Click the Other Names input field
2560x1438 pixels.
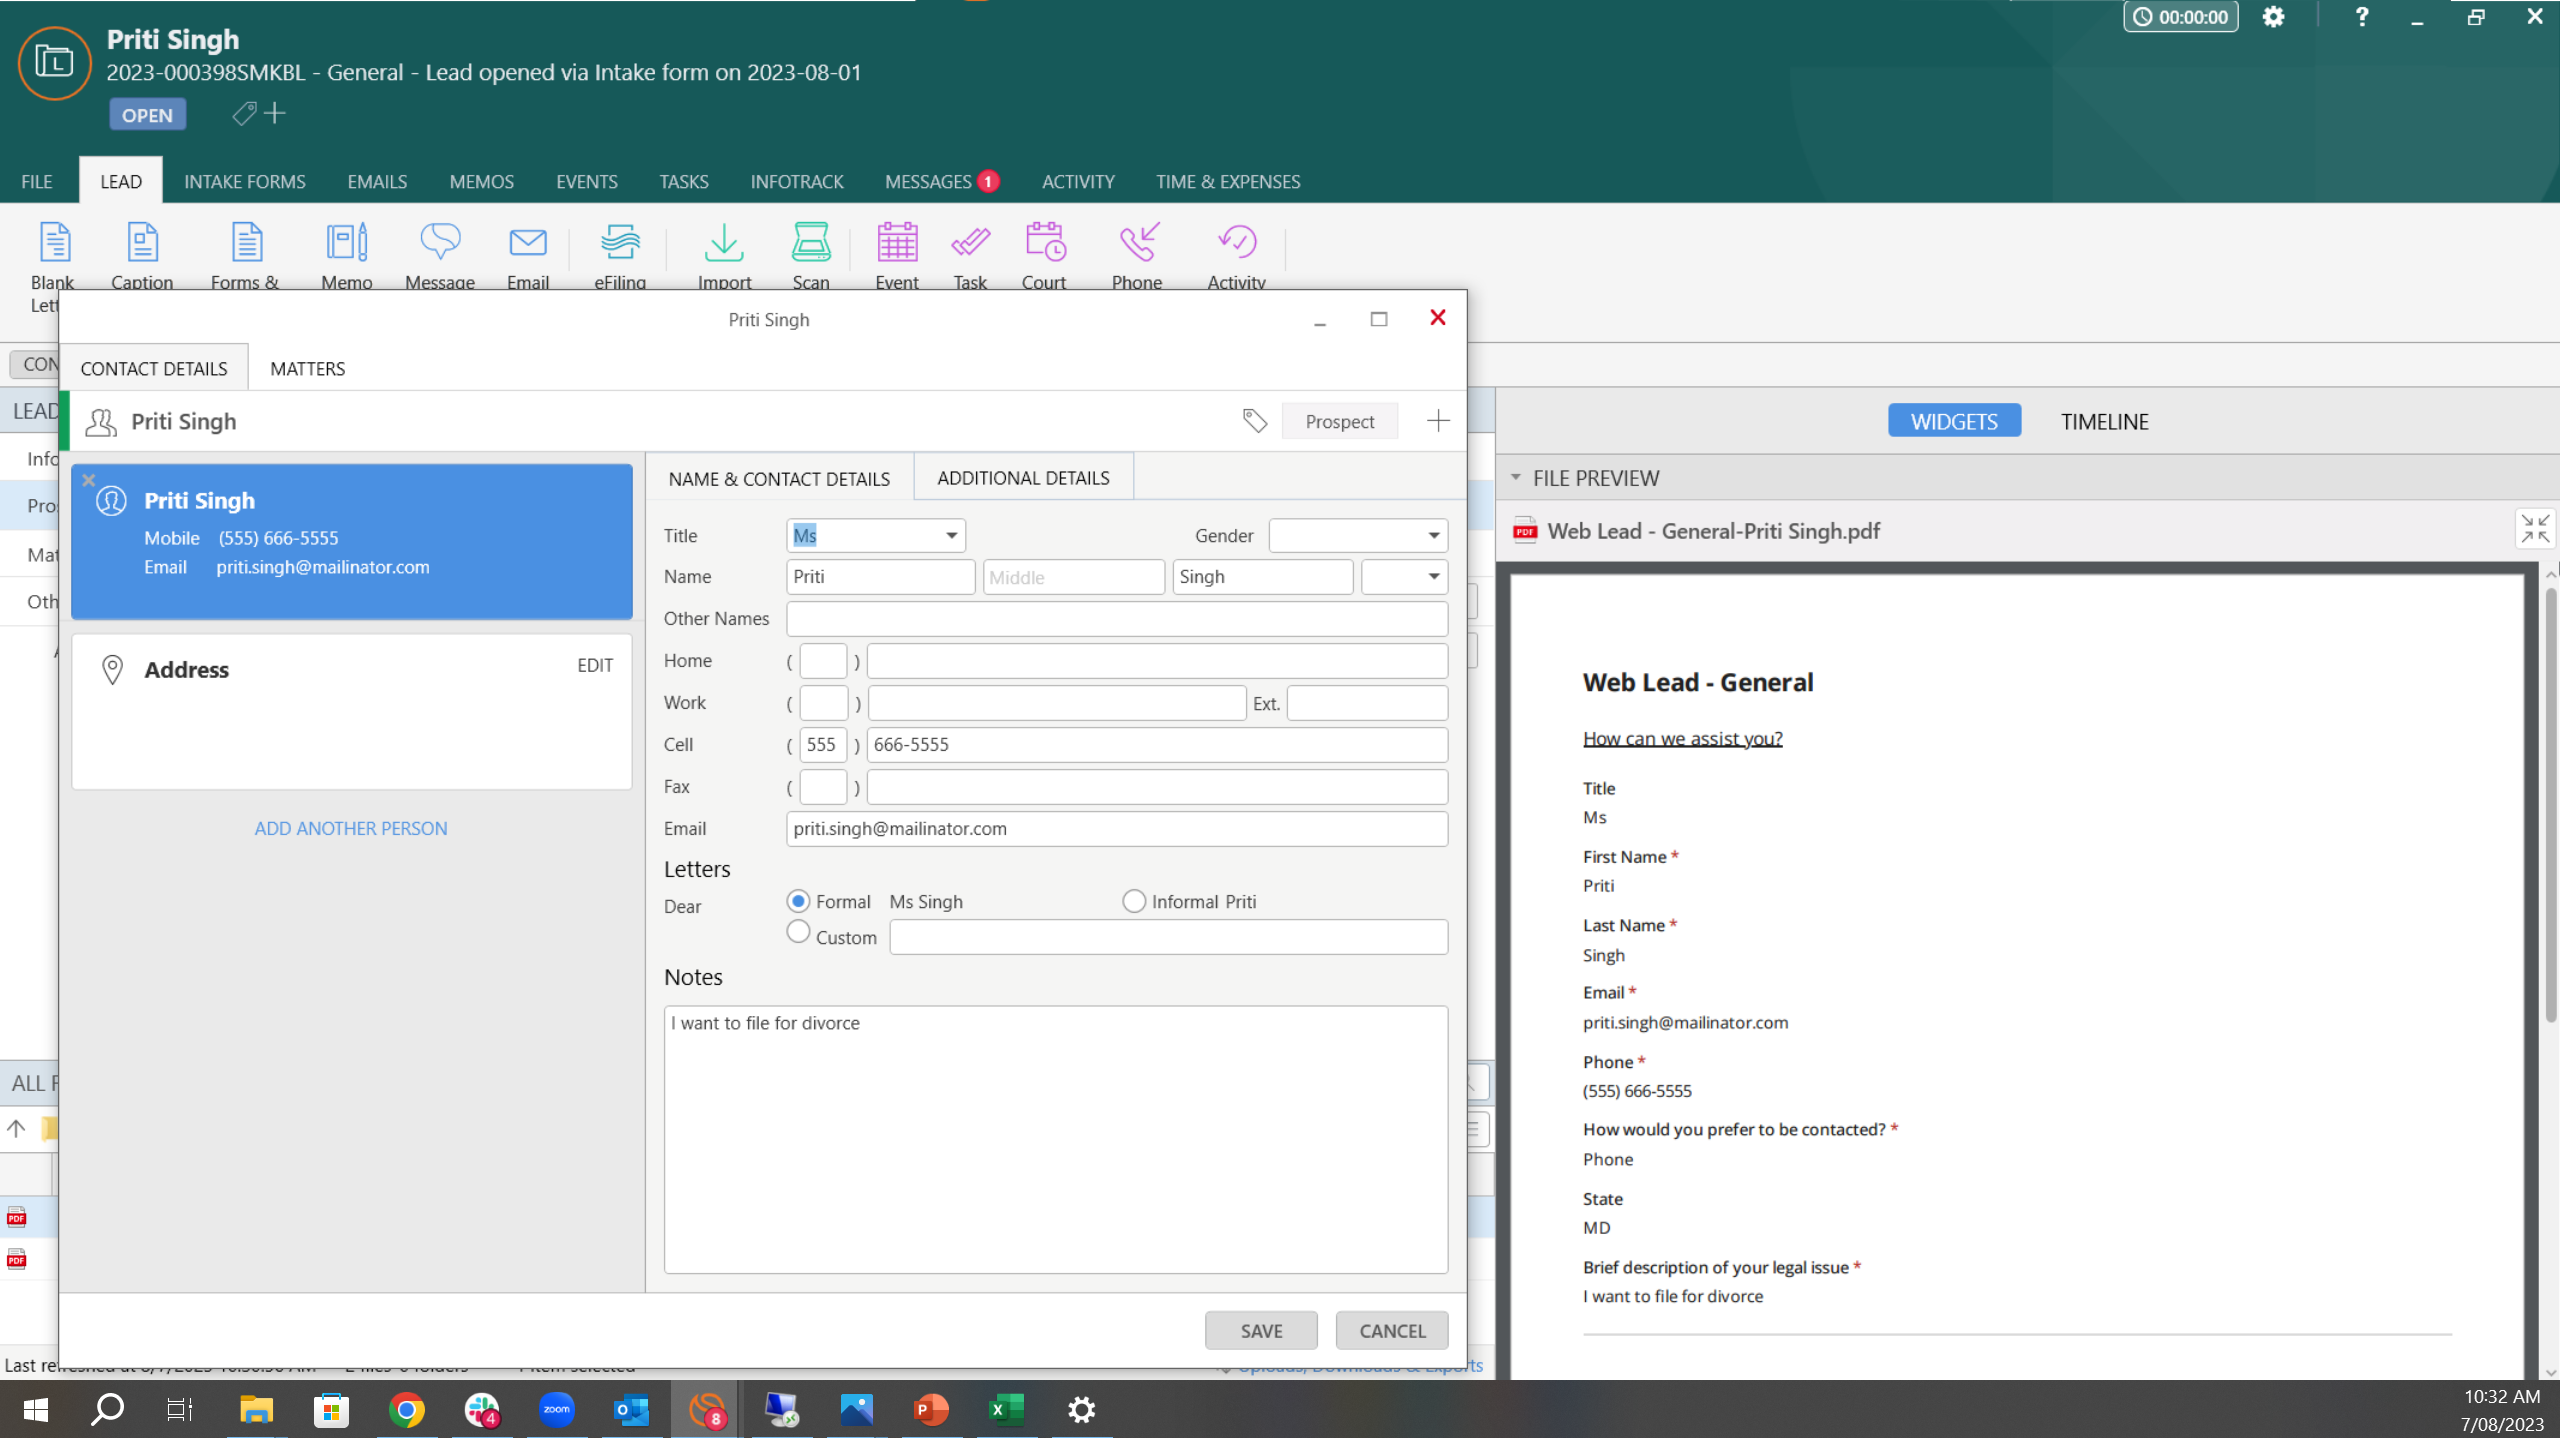(1116, 619)
